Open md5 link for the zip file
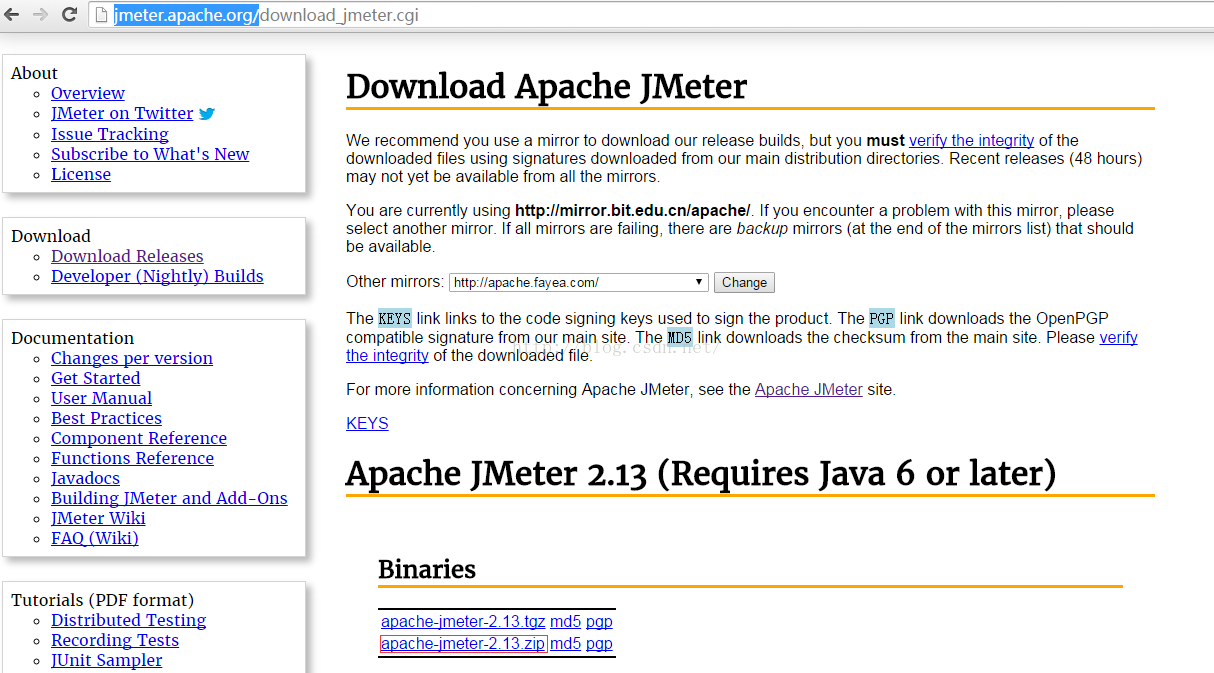The image size is (1214, 673). 565,644
